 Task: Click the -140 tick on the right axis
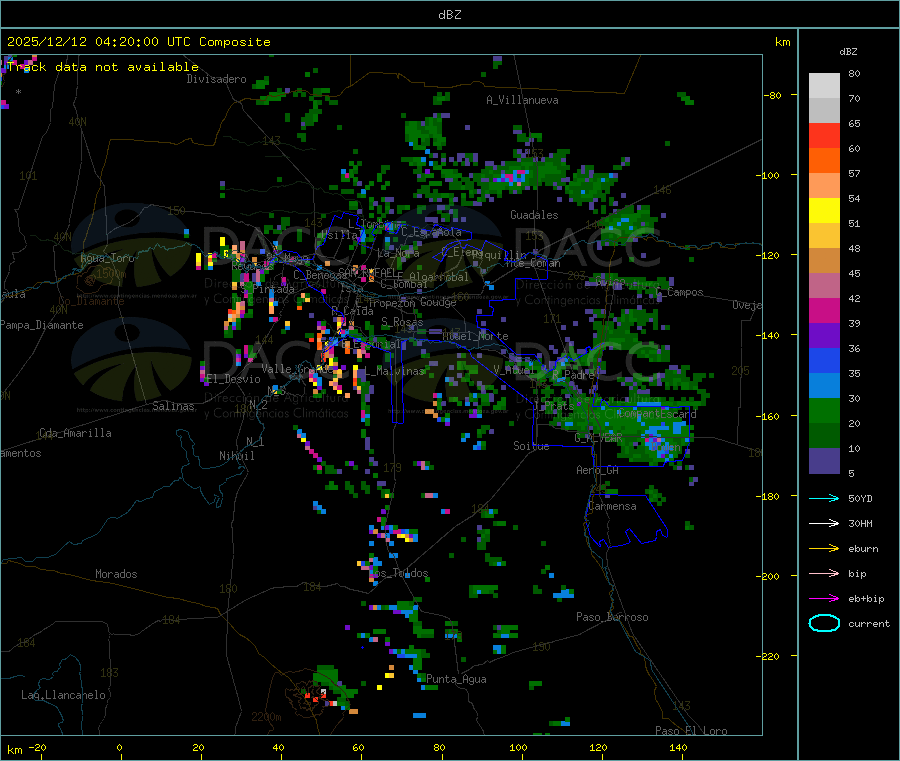coord(770,335)
